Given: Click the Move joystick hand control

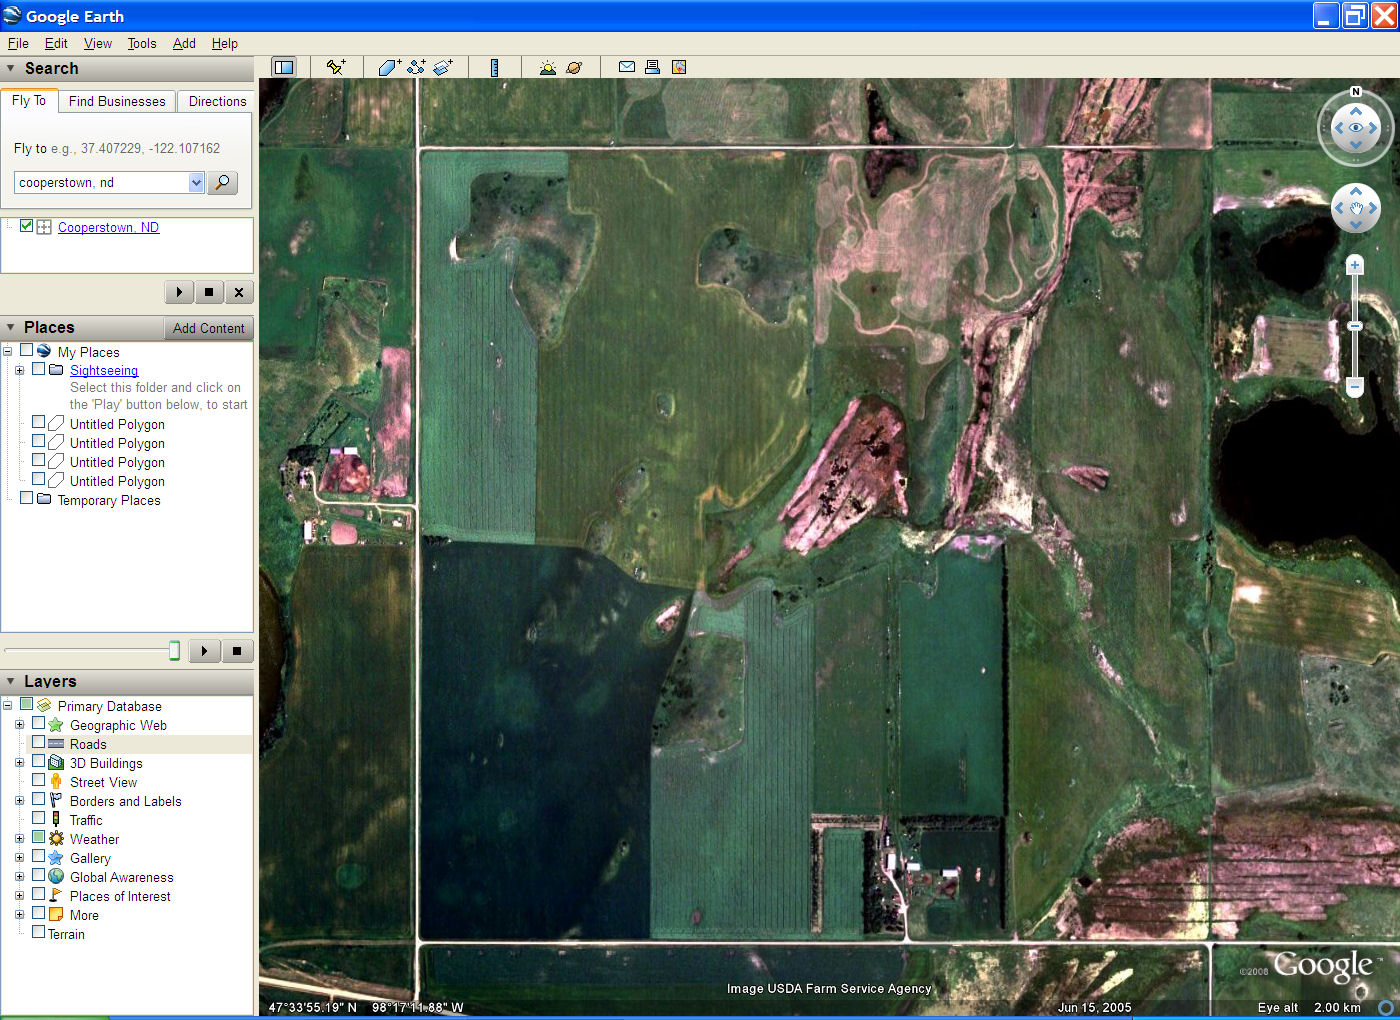Looking at the screenshot, I should [1356, 208].
